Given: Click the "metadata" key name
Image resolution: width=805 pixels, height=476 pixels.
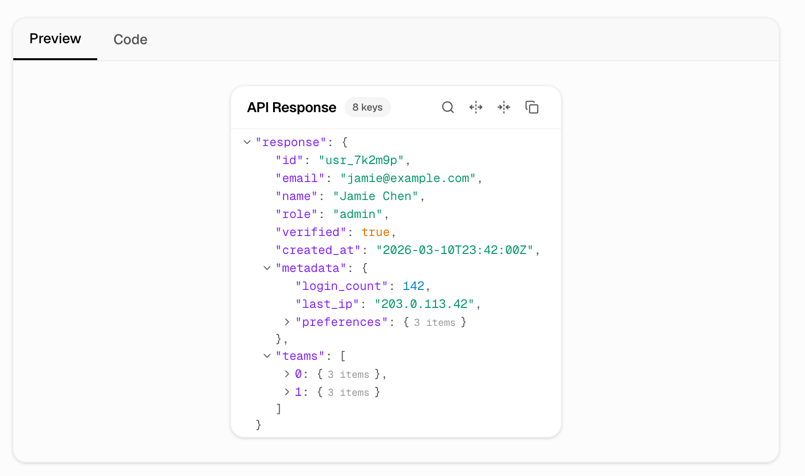Looking at the screenshot, I should point(311,268).
